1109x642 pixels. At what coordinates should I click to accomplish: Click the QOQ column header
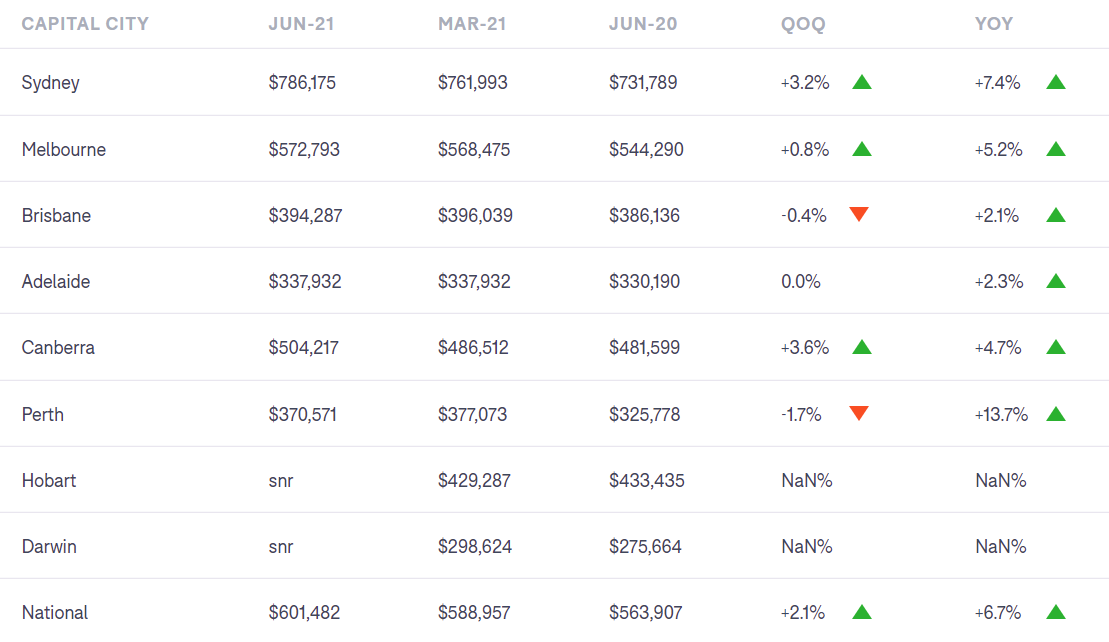(x=803, y=24)
